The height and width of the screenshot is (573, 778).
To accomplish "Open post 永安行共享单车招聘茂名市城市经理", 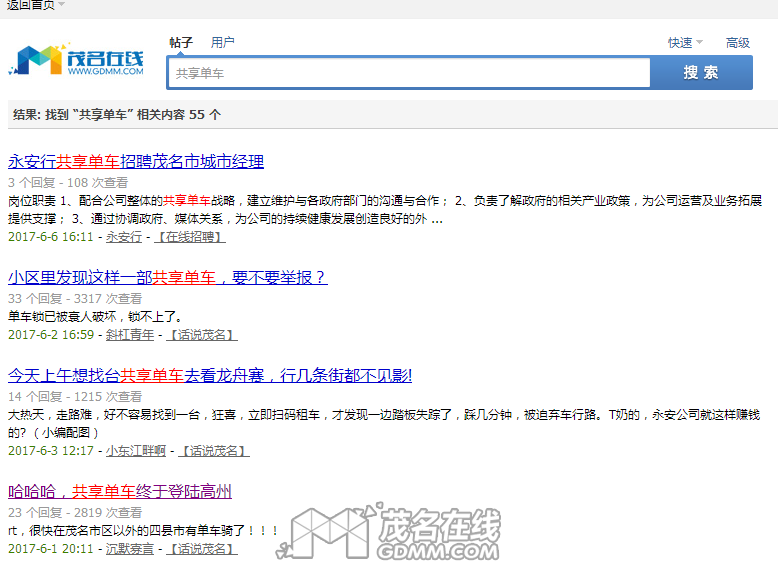I will (136, 162).
